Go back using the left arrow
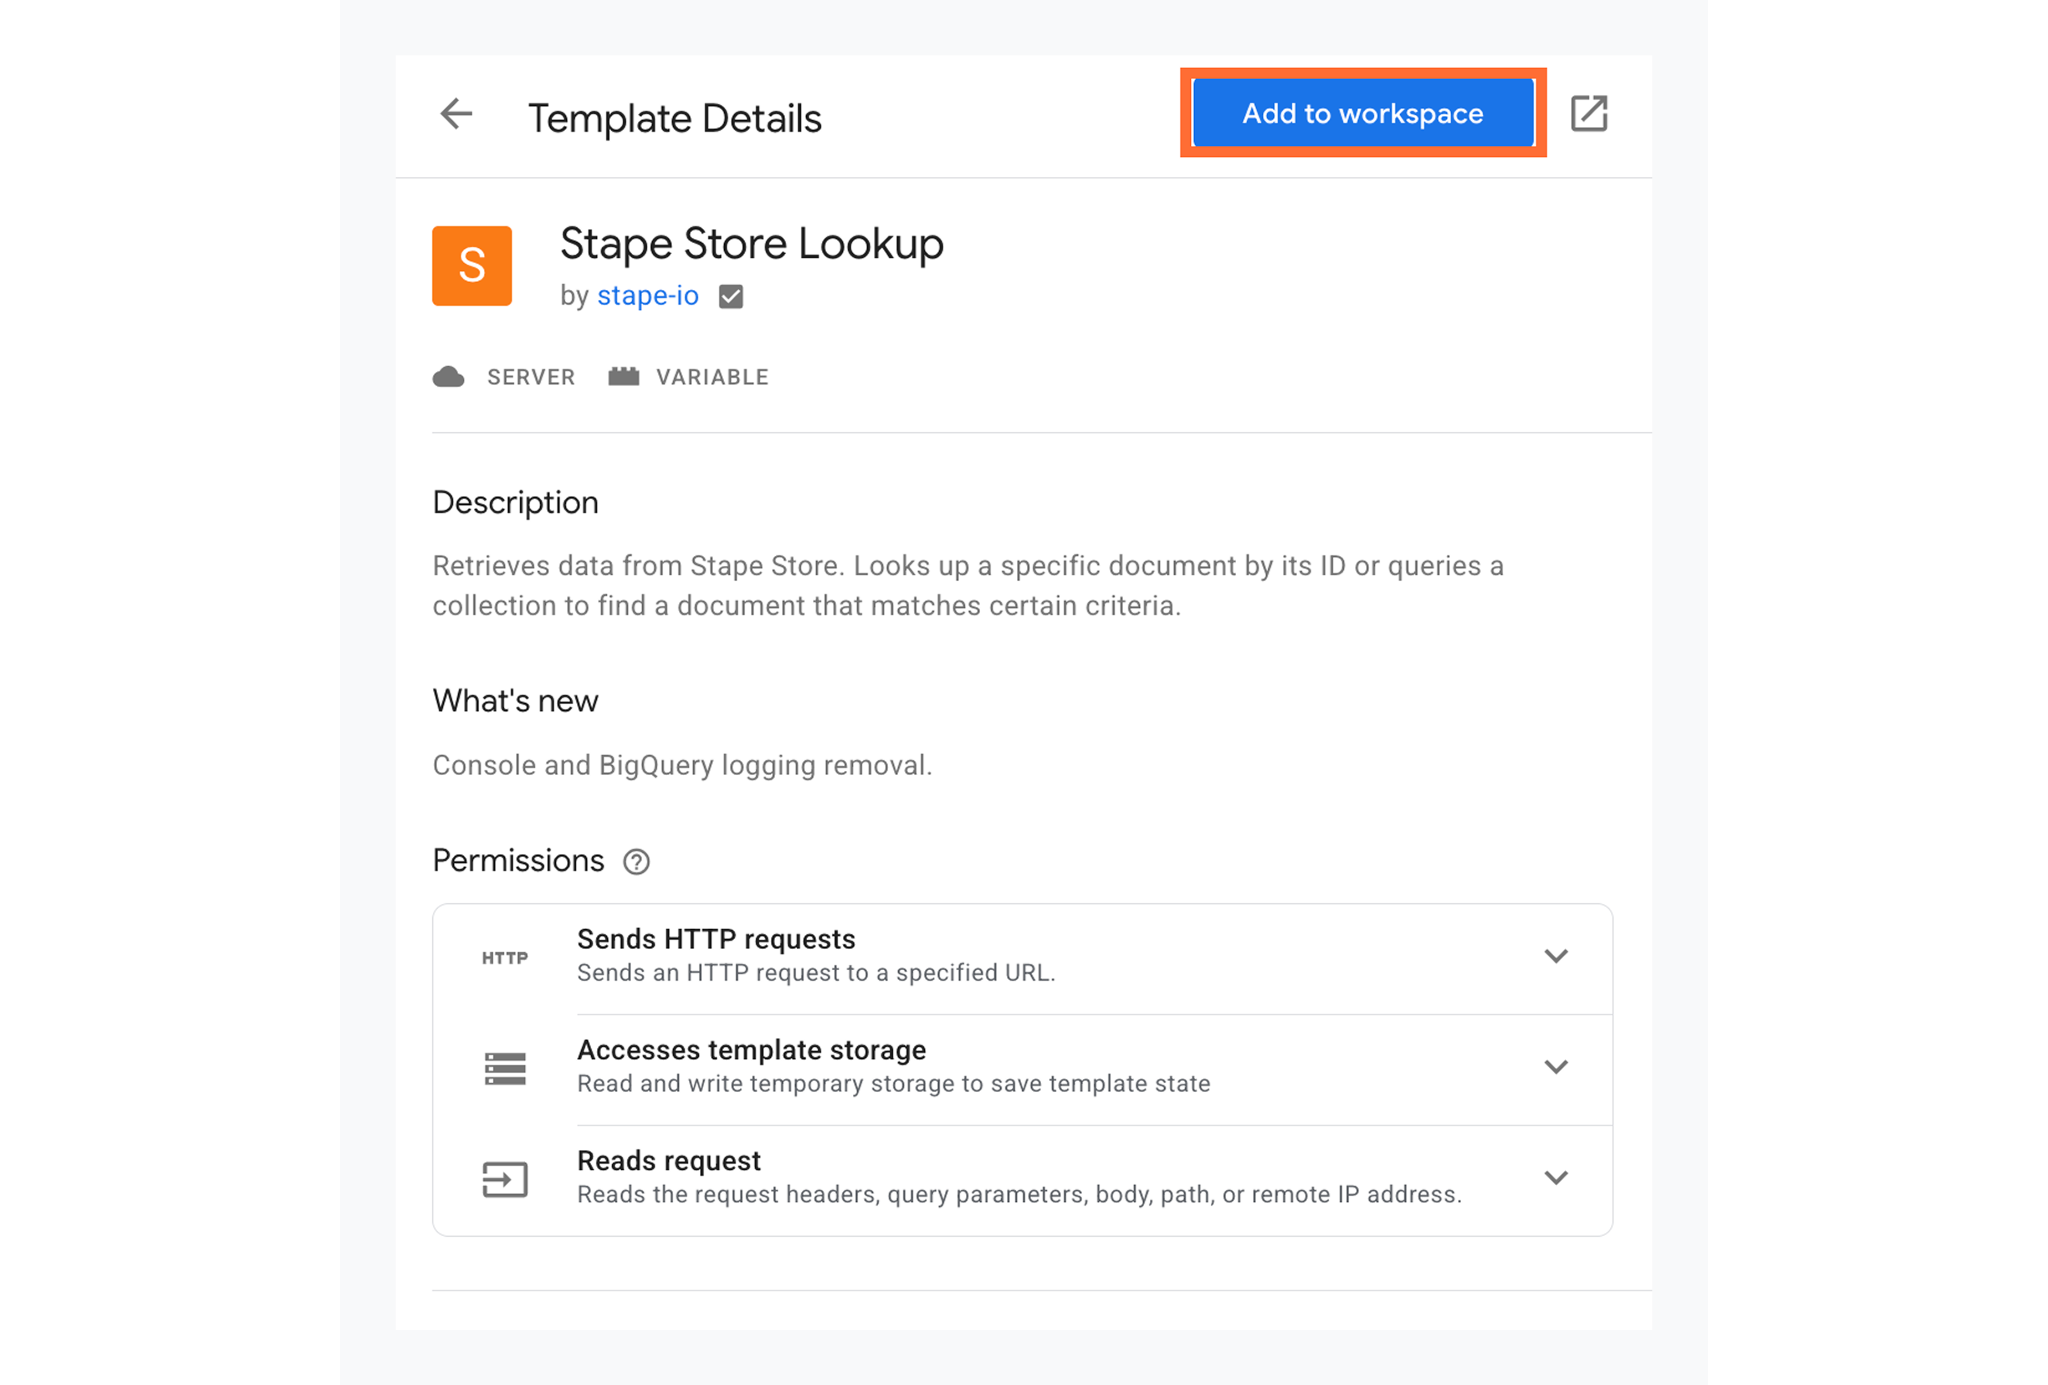Image resolution: width=2048 pixels, height=1385 pixels. pyautogui.click(x=456, y=114)
